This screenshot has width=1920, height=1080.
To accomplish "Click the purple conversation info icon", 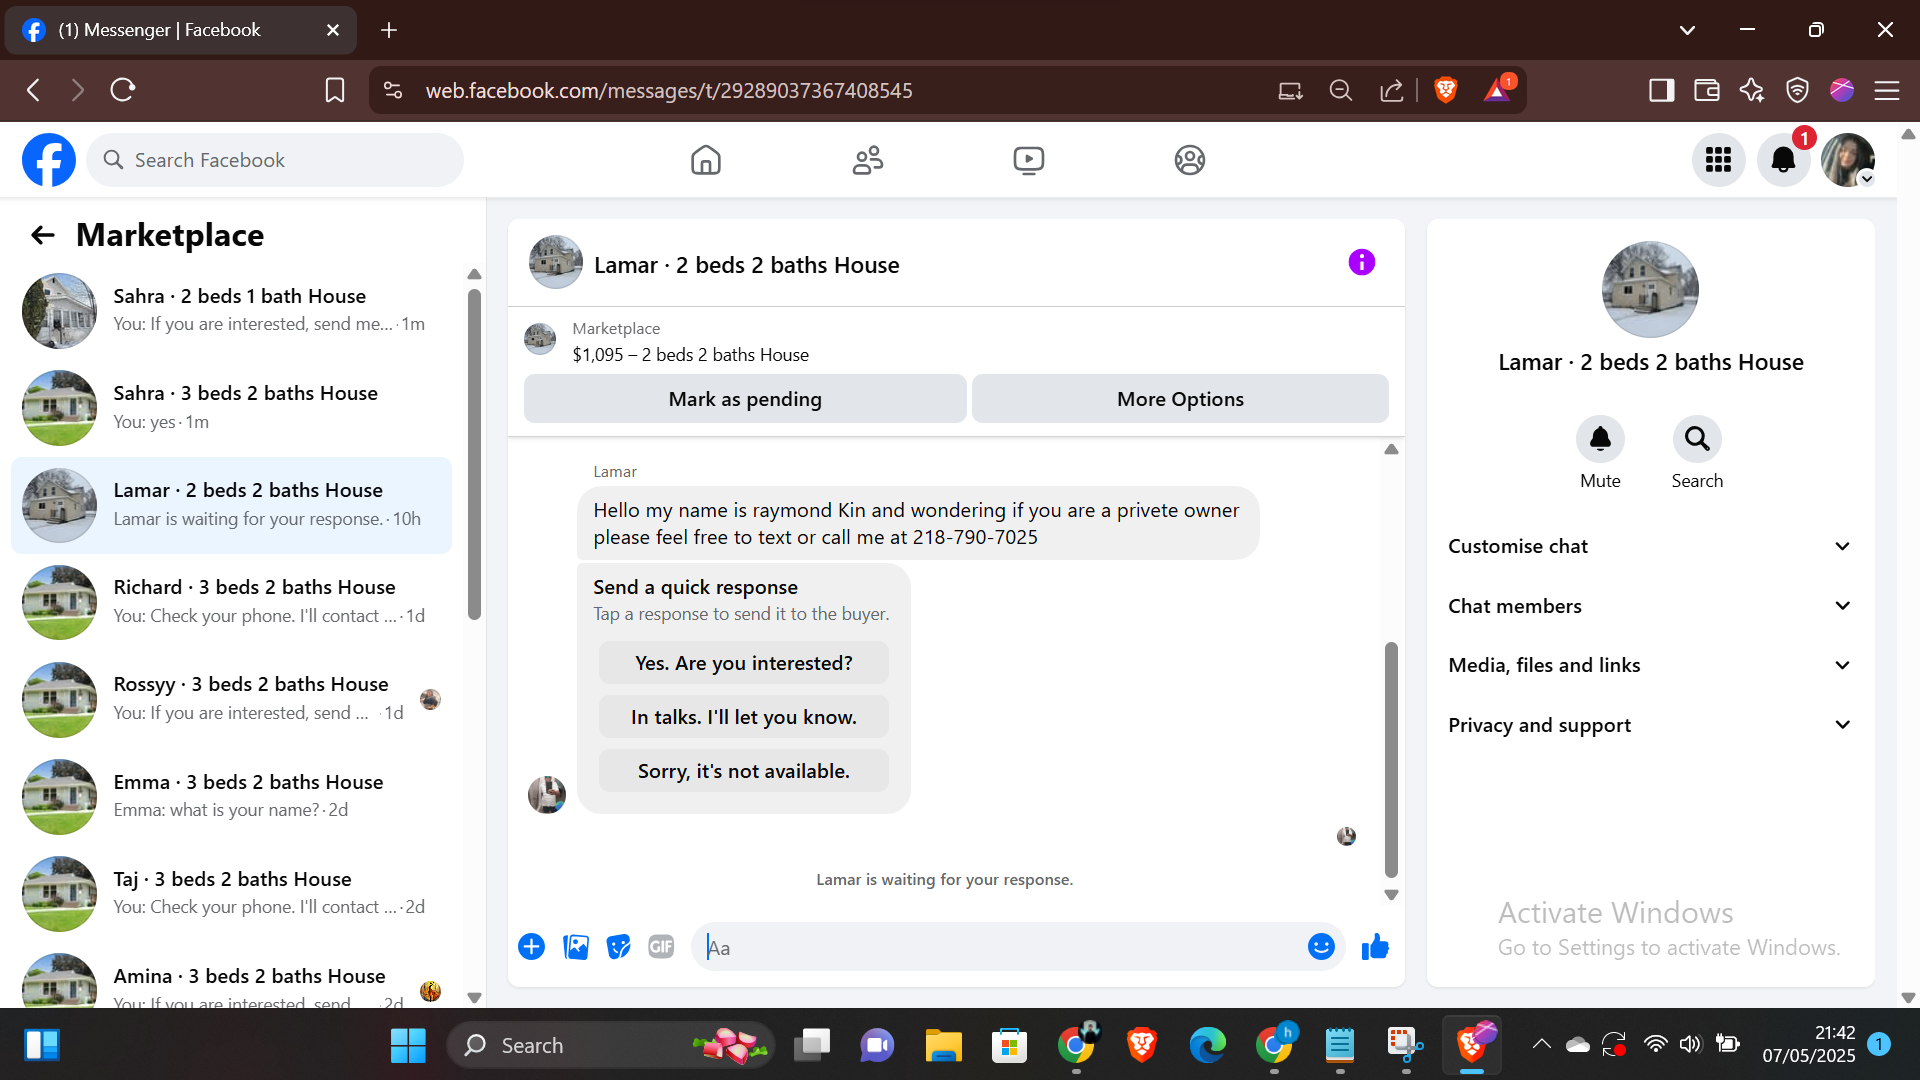I will (1361, 263).
